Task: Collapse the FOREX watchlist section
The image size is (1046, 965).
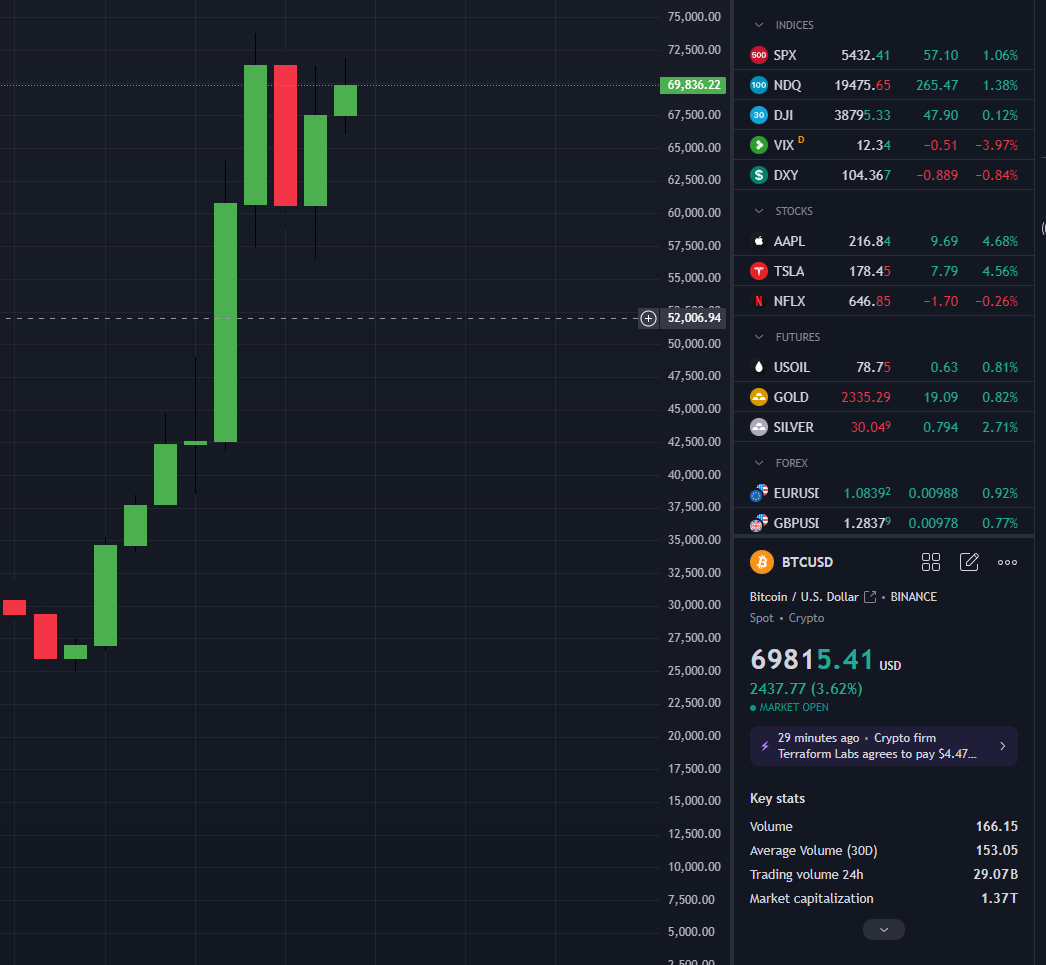Action: [x=759, y=463]
